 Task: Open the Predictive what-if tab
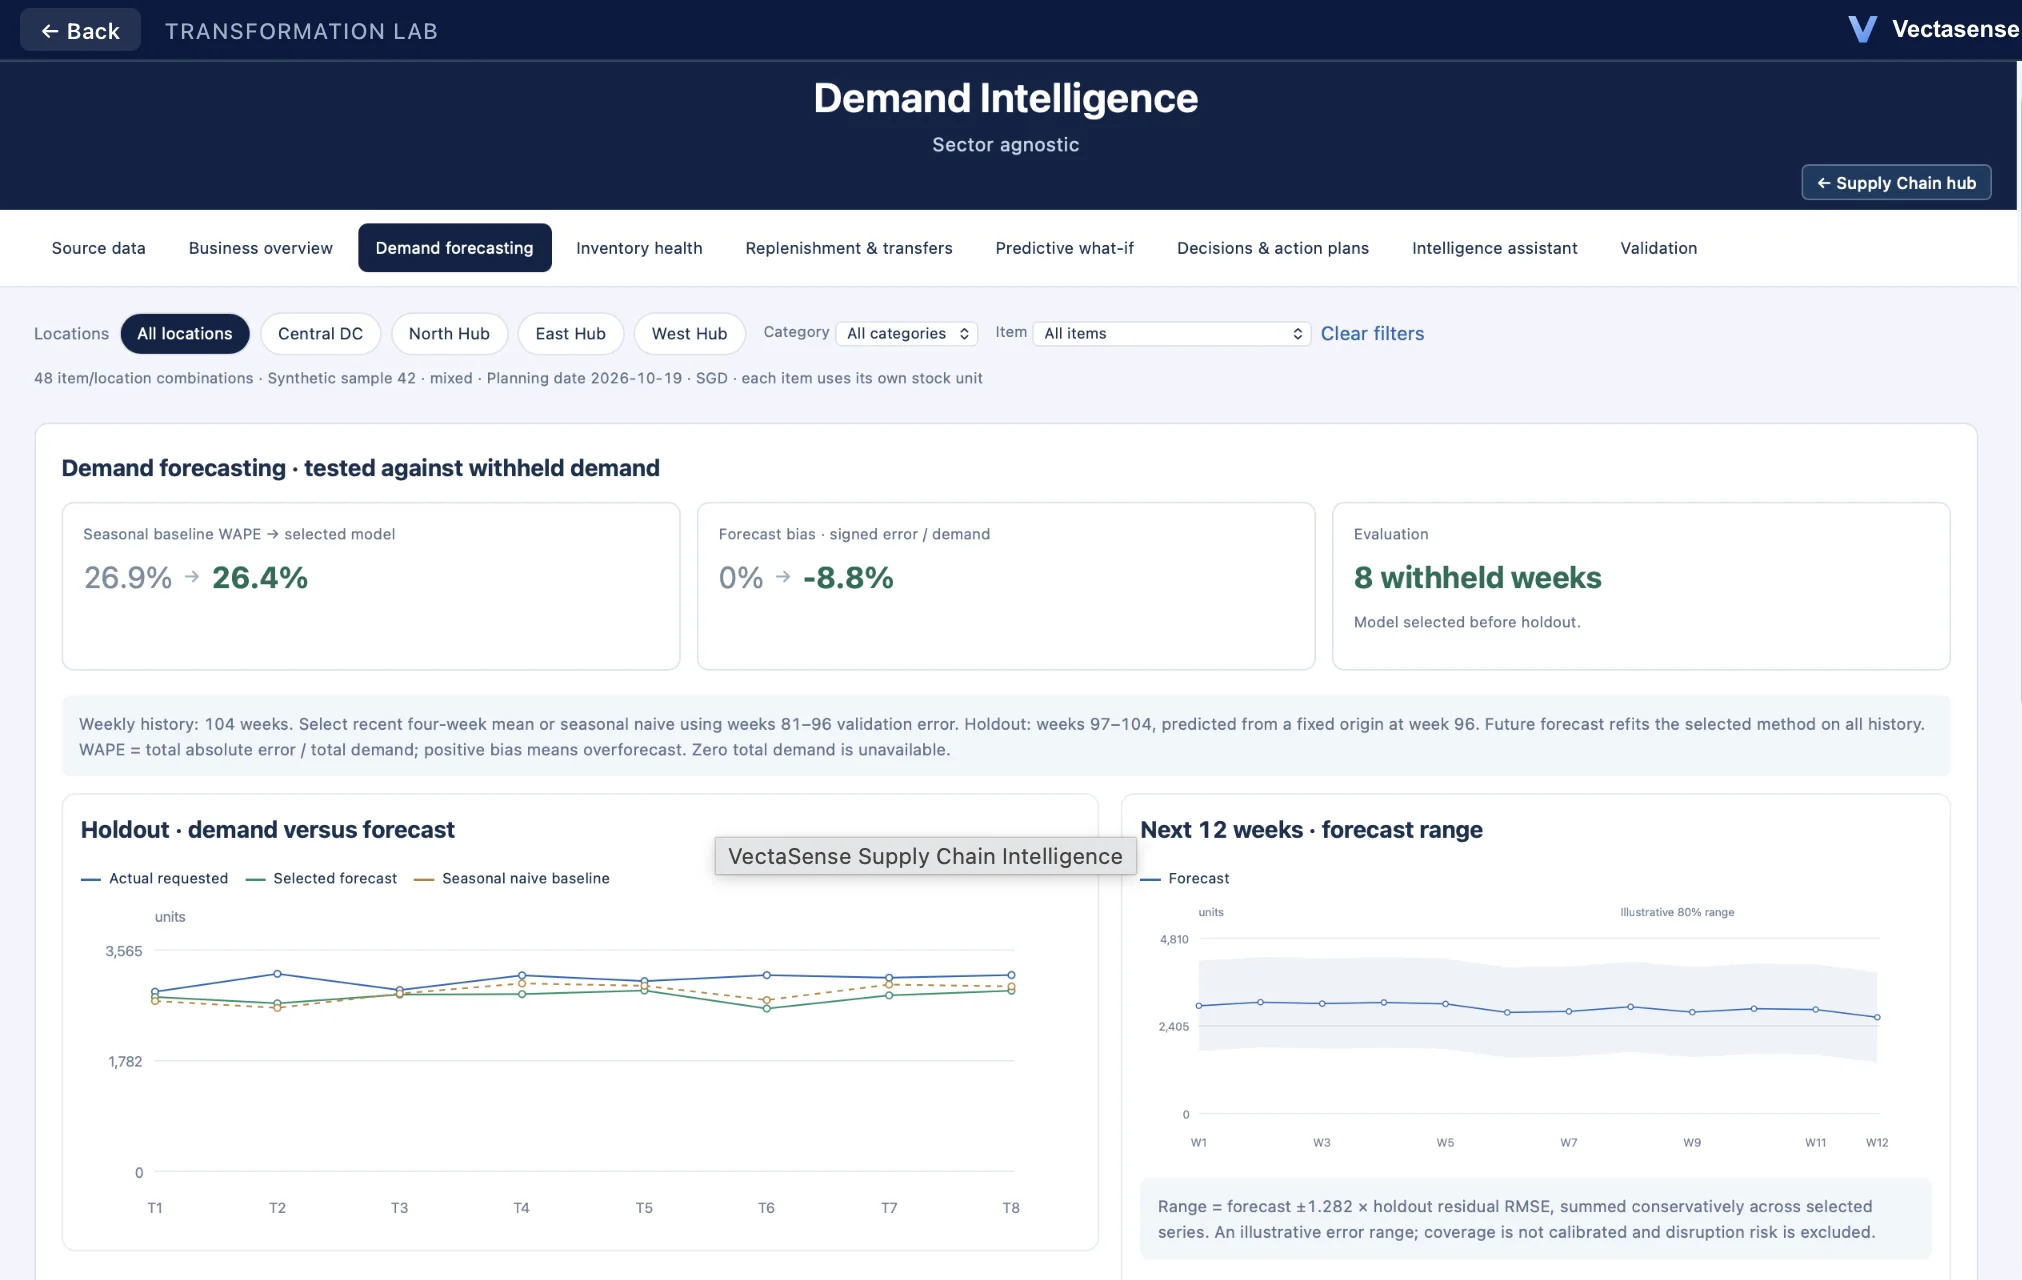coord(1064,248)
